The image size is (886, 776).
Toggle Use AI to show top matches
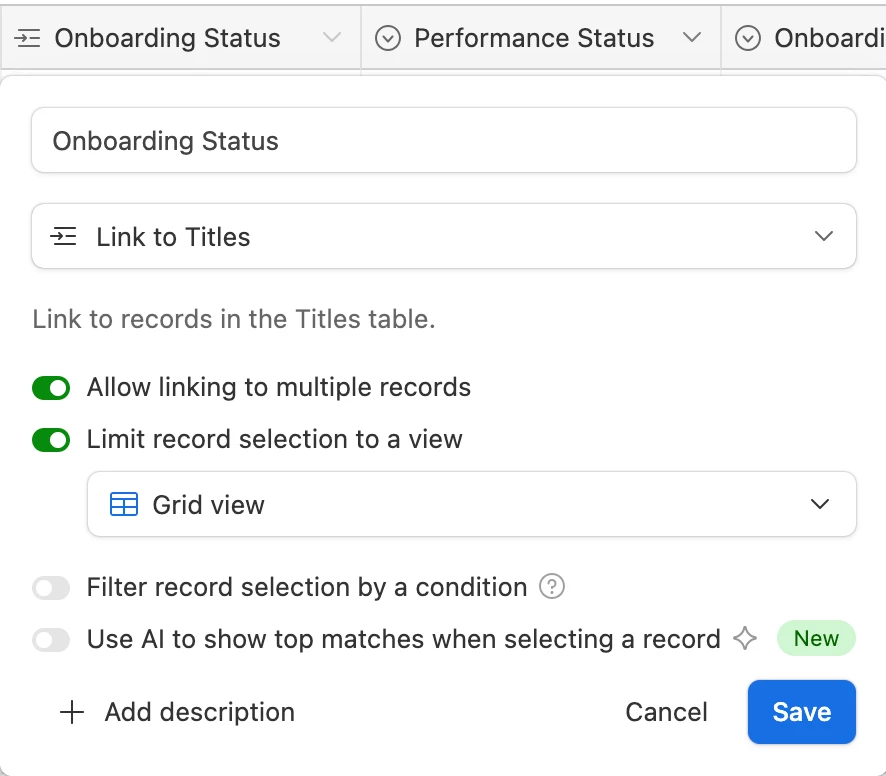tap(51, 639)
